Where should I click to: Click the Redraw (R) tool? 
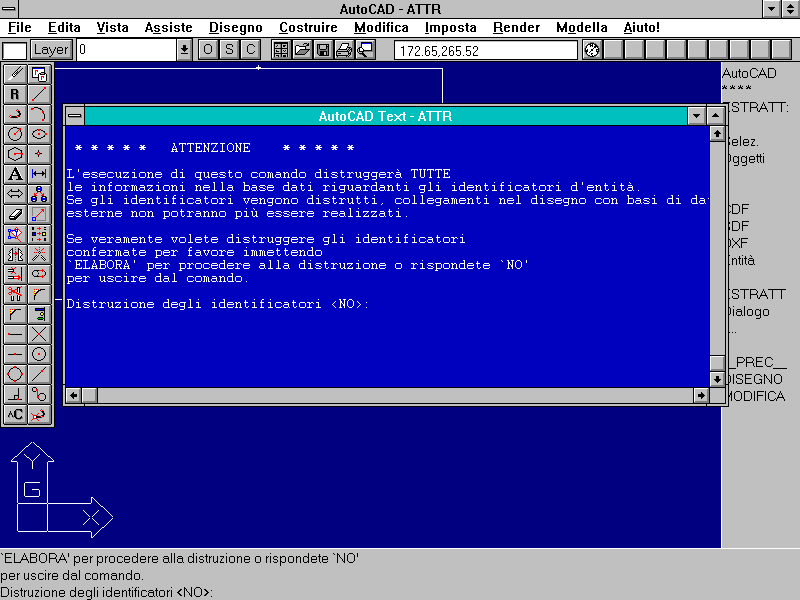[x=15, y=94]
